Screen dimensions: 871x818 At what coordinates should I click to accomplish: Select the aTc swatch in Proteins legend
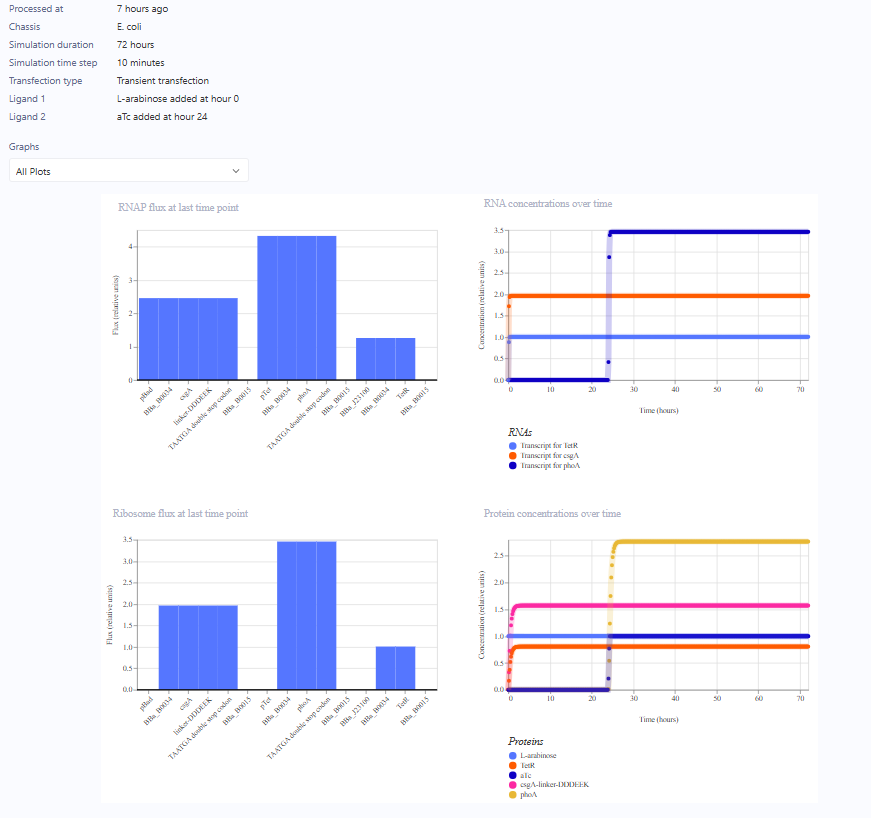[x=513, y=775]
